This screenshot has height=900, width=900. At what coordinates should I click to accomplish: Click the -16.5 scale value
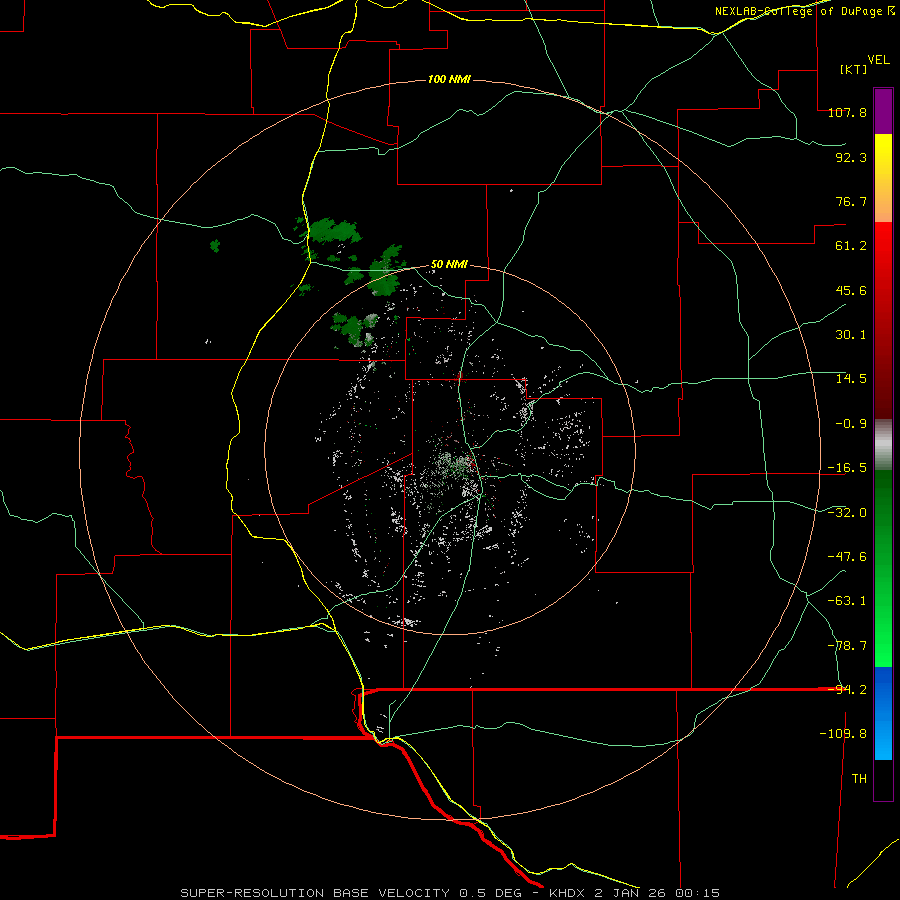click(x=847, y=468)
